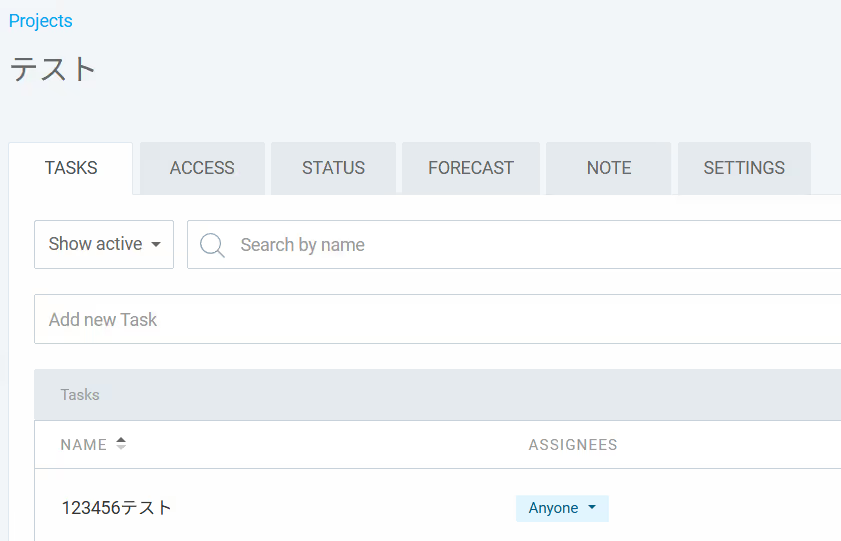Open the Show active filter dropdown

coord(104,244)
